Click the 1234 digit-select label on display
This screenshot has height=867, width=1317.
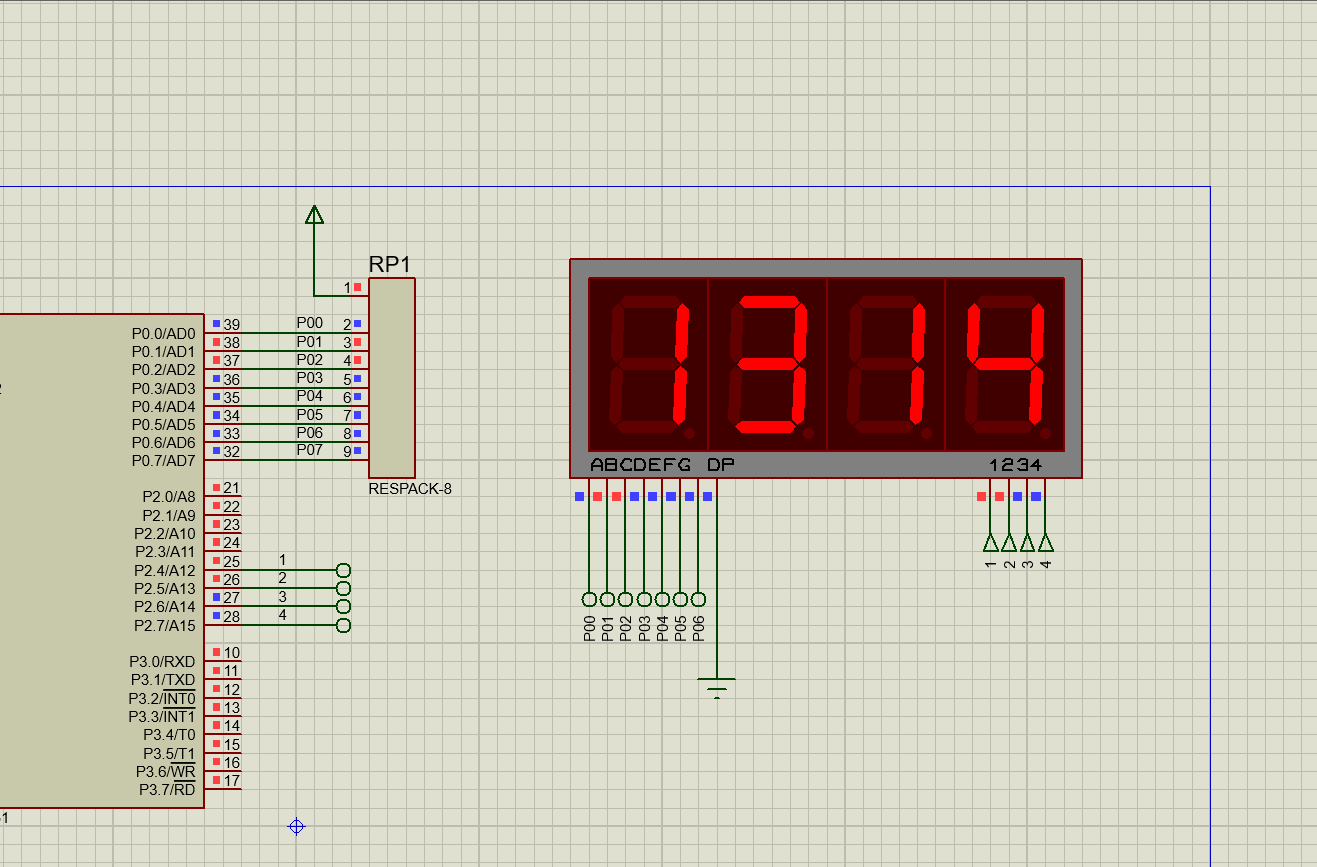pos(1016,465)
